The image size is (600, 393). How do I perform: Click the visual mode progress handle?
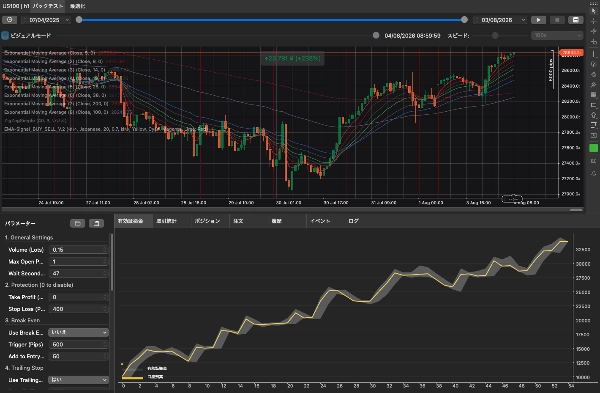point(376,35)
